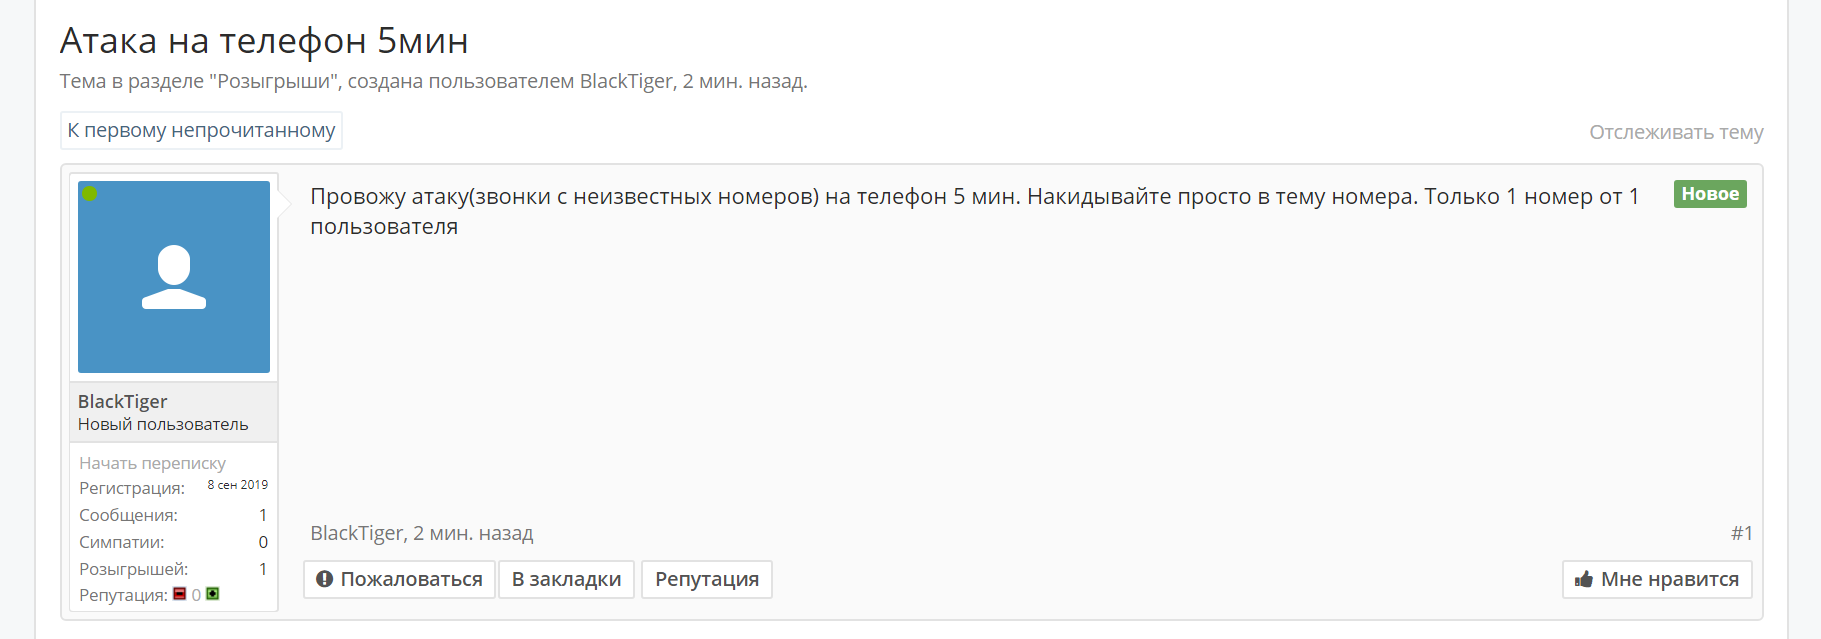Click the green Новое badge
The image size is (1821, 639).
pos(1710,194)
